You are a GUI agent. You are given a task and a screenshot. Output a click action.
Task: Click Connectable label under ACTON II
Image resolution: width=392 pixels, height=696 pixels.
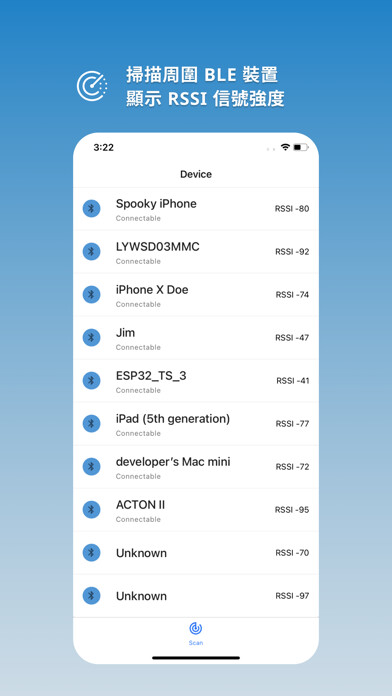click(x=138, y=519)
